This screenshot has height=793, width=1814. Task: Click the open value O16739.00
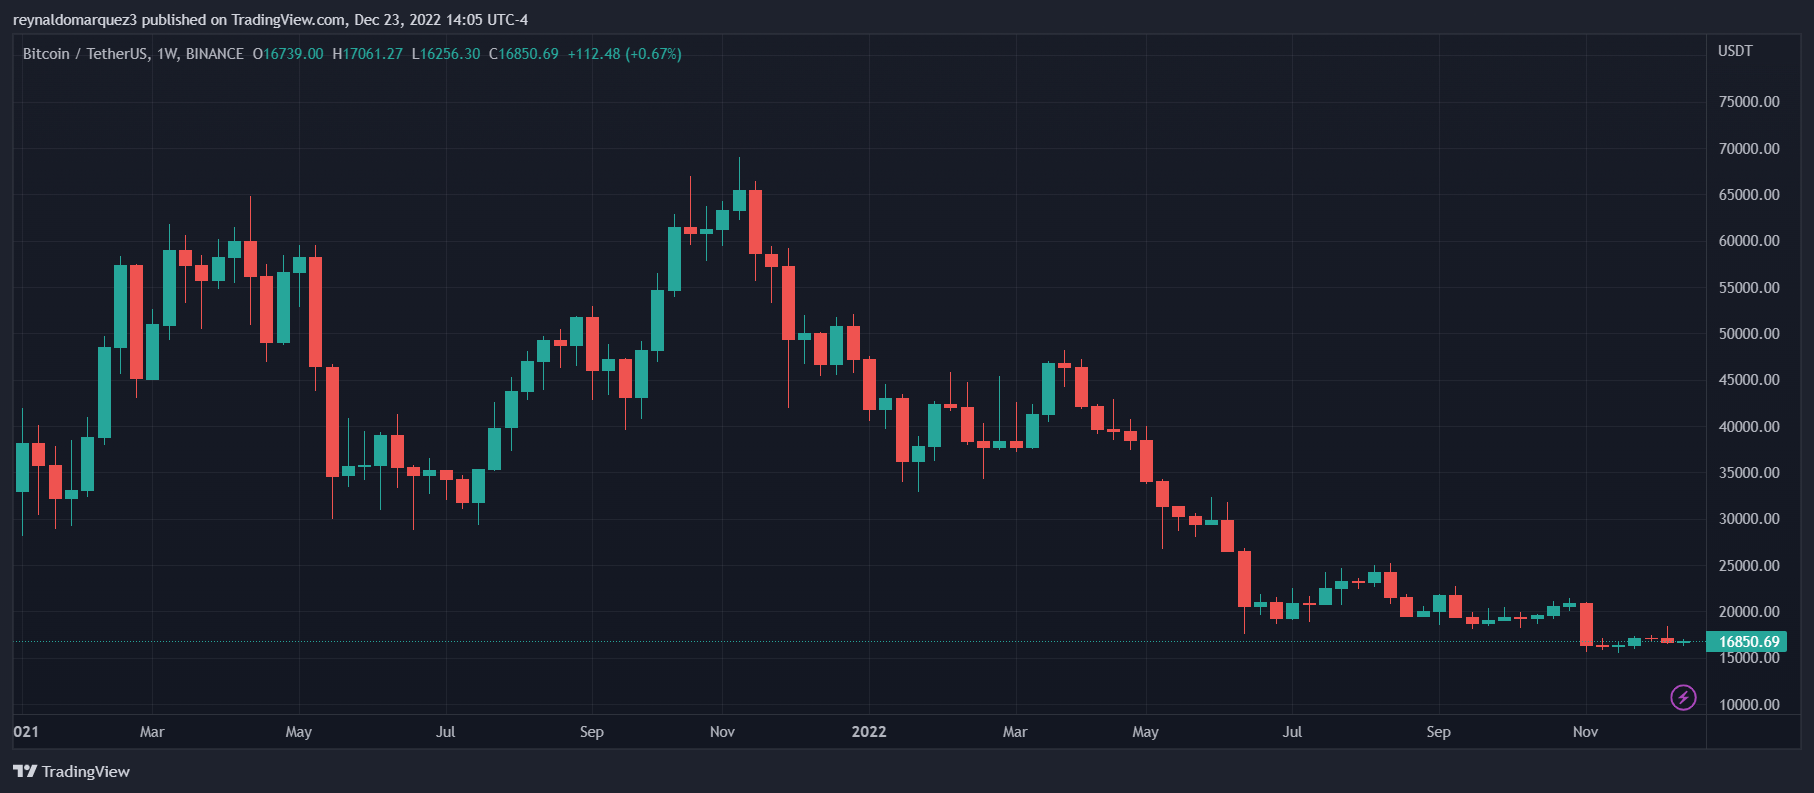click(288, 54)
